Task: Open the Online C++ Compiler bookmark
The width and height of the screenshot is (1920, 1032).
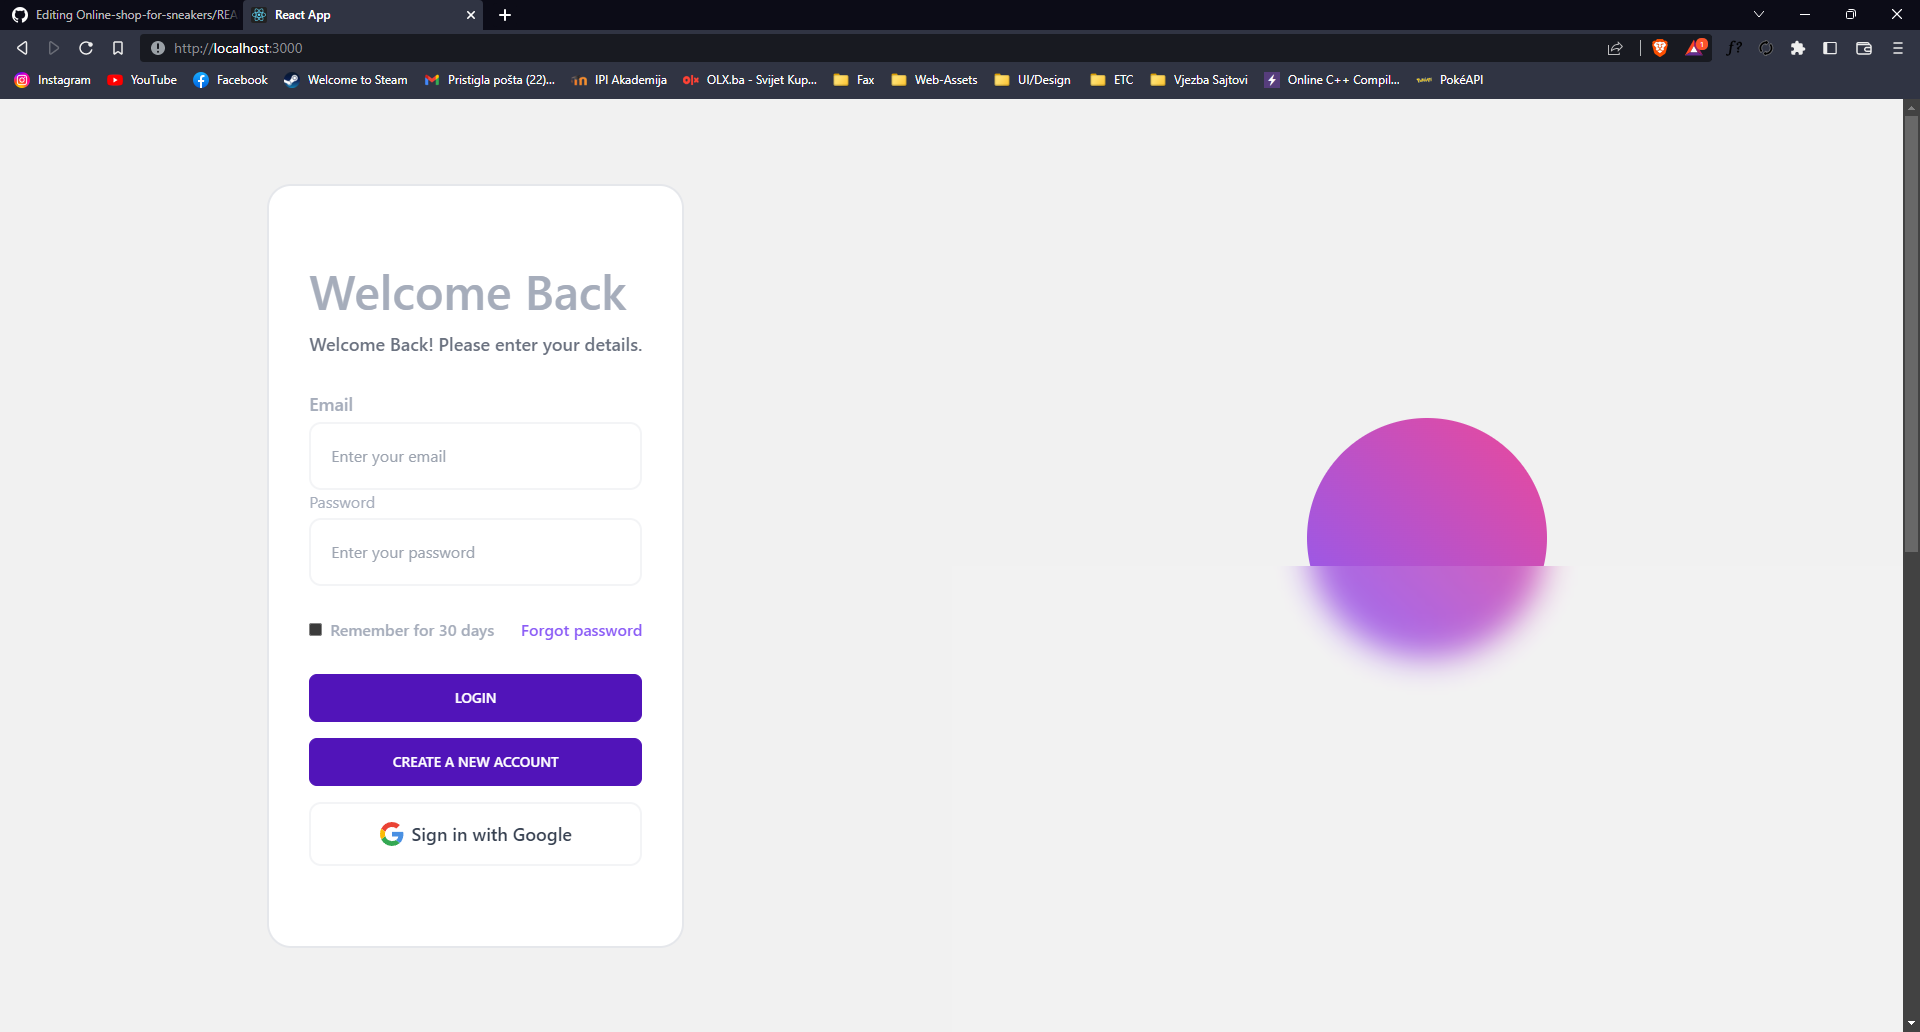Action: pos(1332,80)
